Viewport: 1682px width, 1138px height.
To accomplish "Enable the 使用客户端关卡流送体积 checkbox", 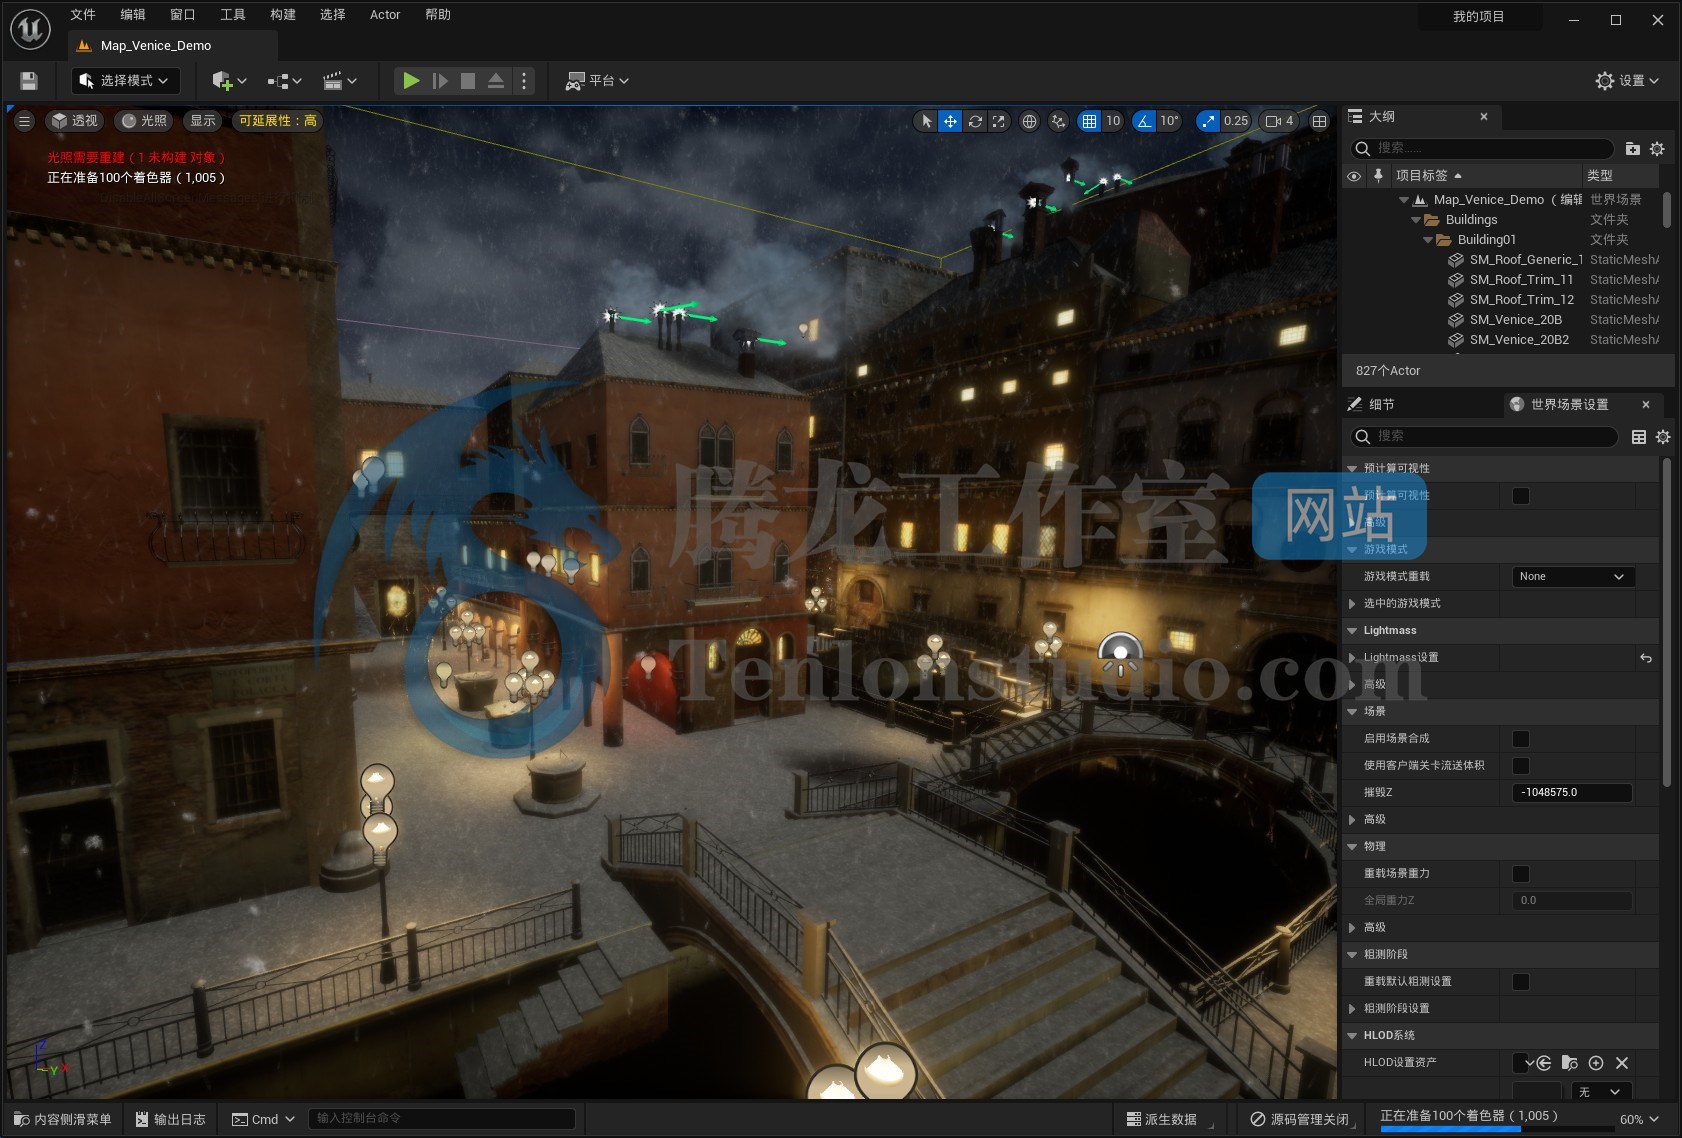I will (x=1521, y=766).
